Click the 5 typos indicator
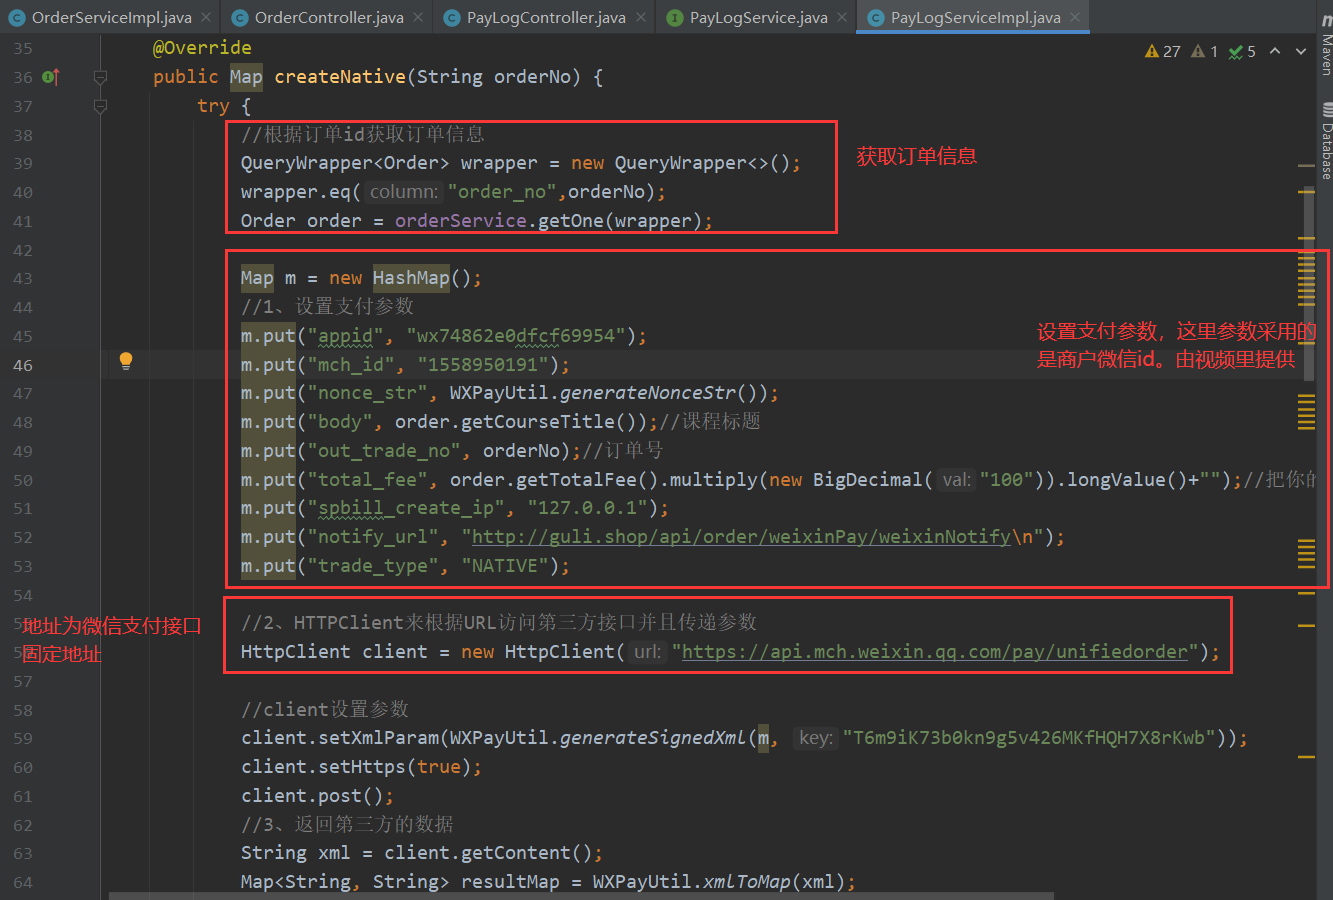1333x900 pixels. click(1242, 51)
